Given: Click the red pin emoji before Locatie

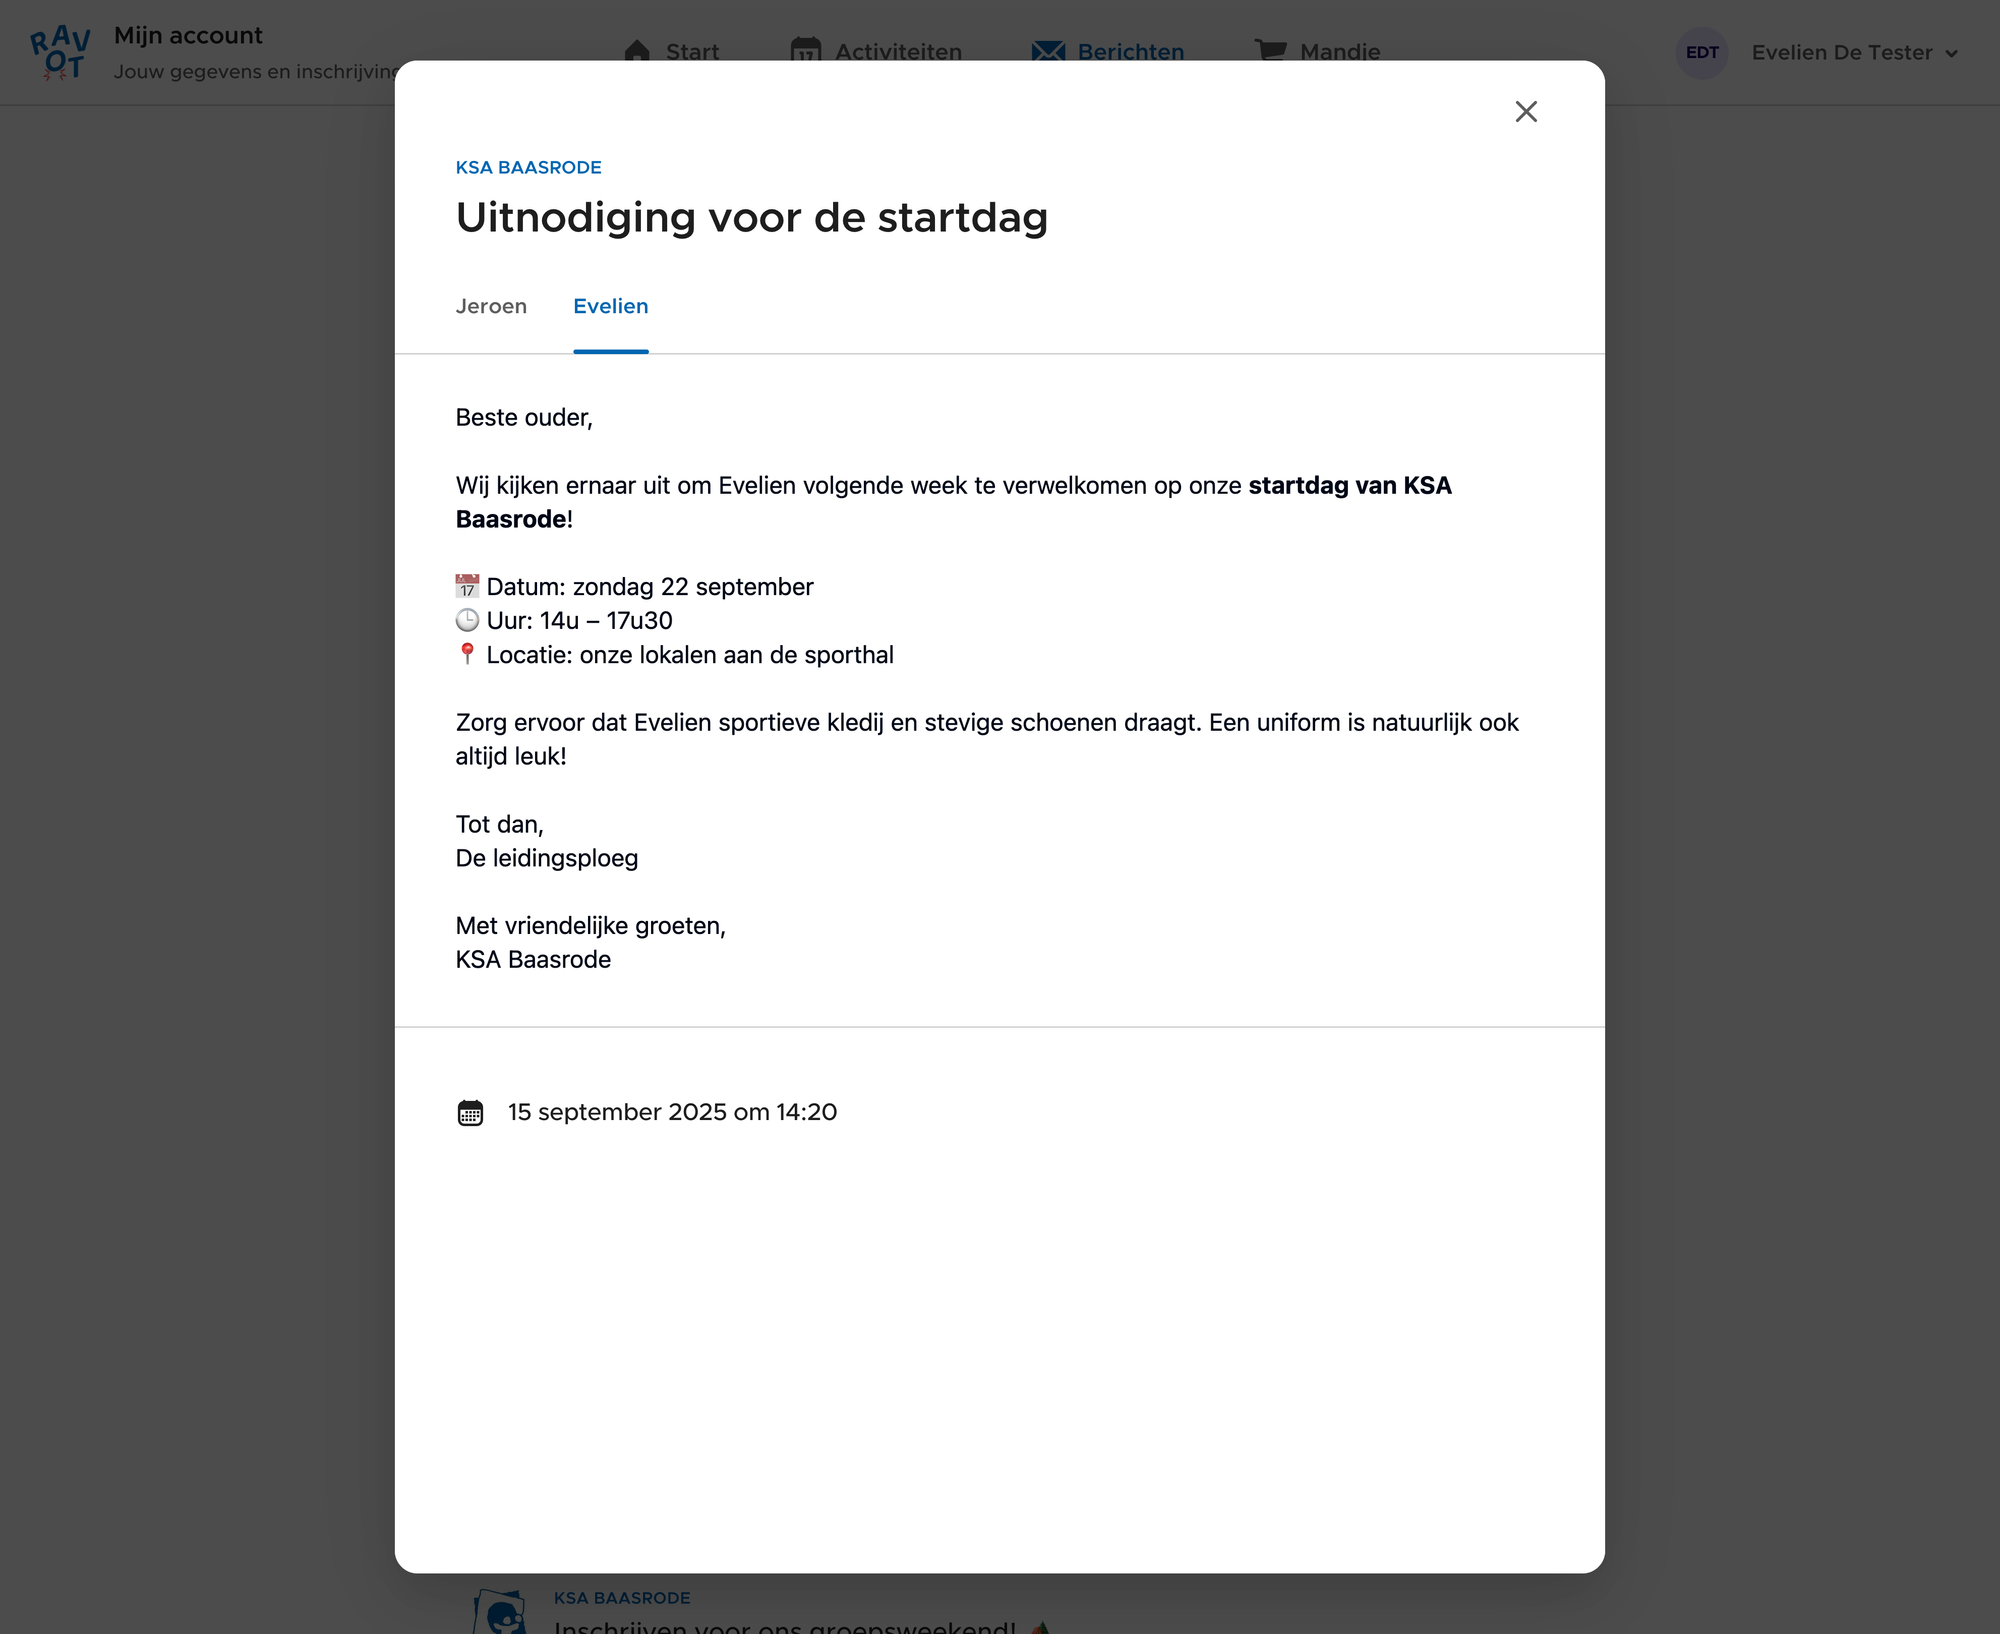Looking at the screenshot, I should click(x=467, y=654).
